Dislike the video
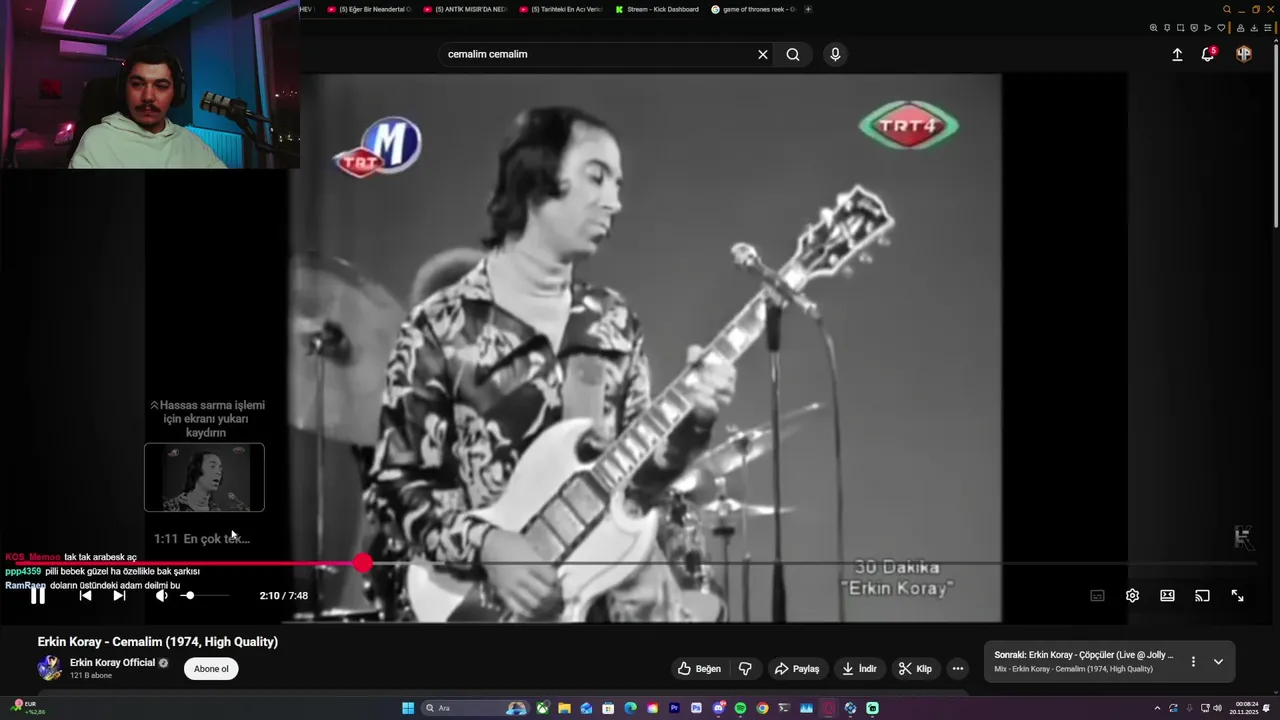The image size is (1280, 720). click(745, 669)
